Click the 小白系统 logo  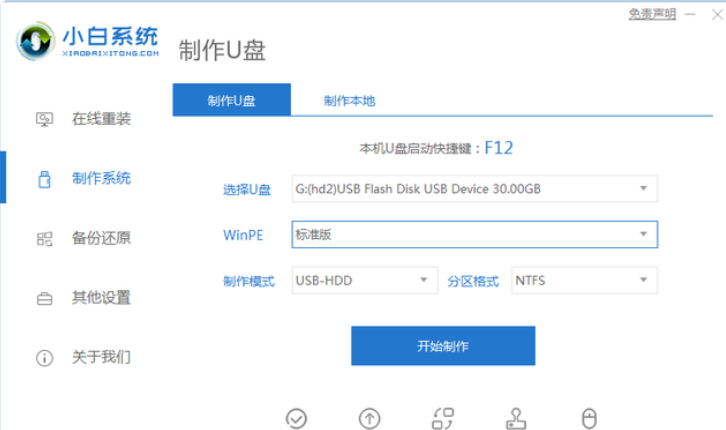(88, 40)
